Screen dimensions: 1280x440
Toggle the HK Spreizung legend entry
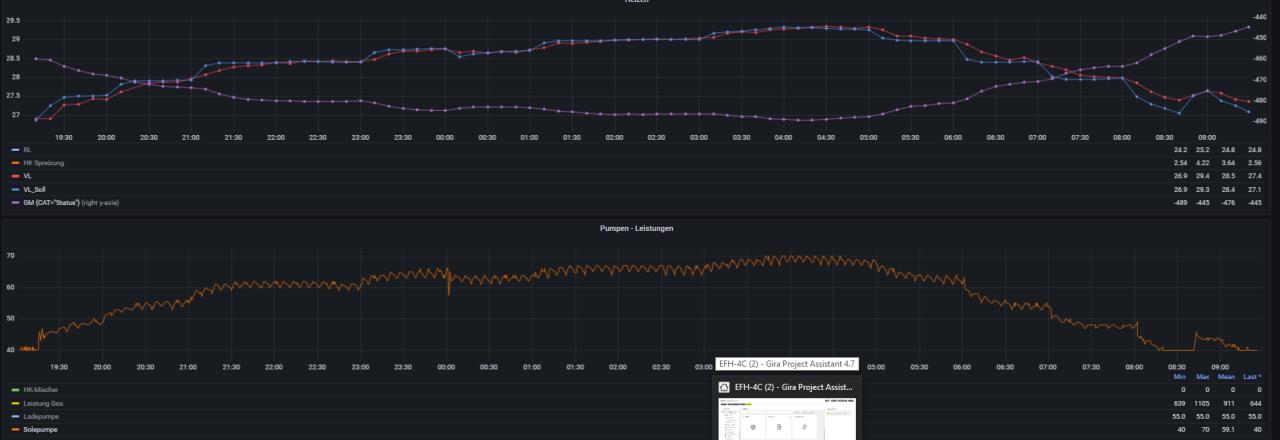click(x=42, y=162)
